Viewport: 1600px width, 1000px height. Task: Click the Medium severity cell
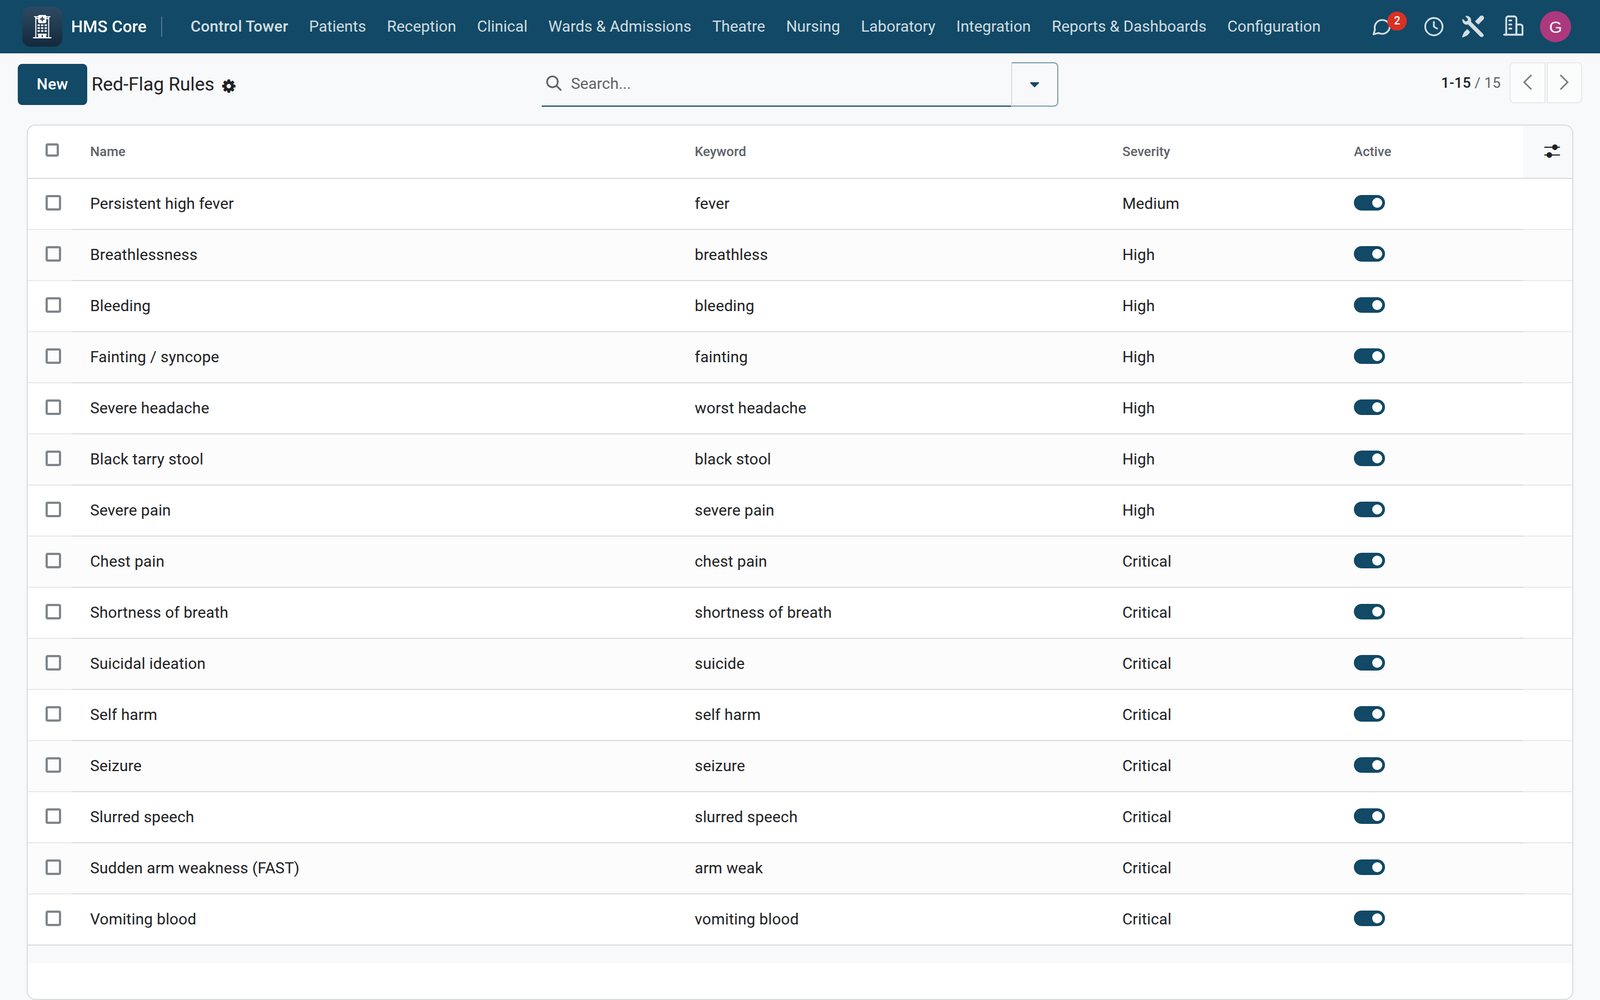(1150, 203)
